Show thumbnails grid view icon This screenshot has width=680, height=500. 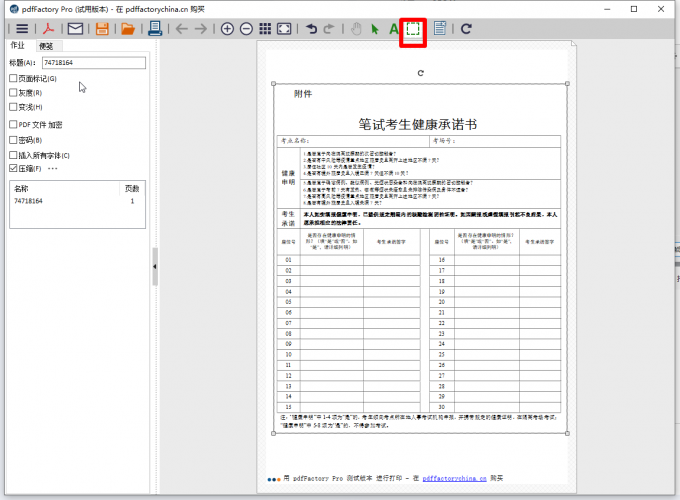pos(265,29)
